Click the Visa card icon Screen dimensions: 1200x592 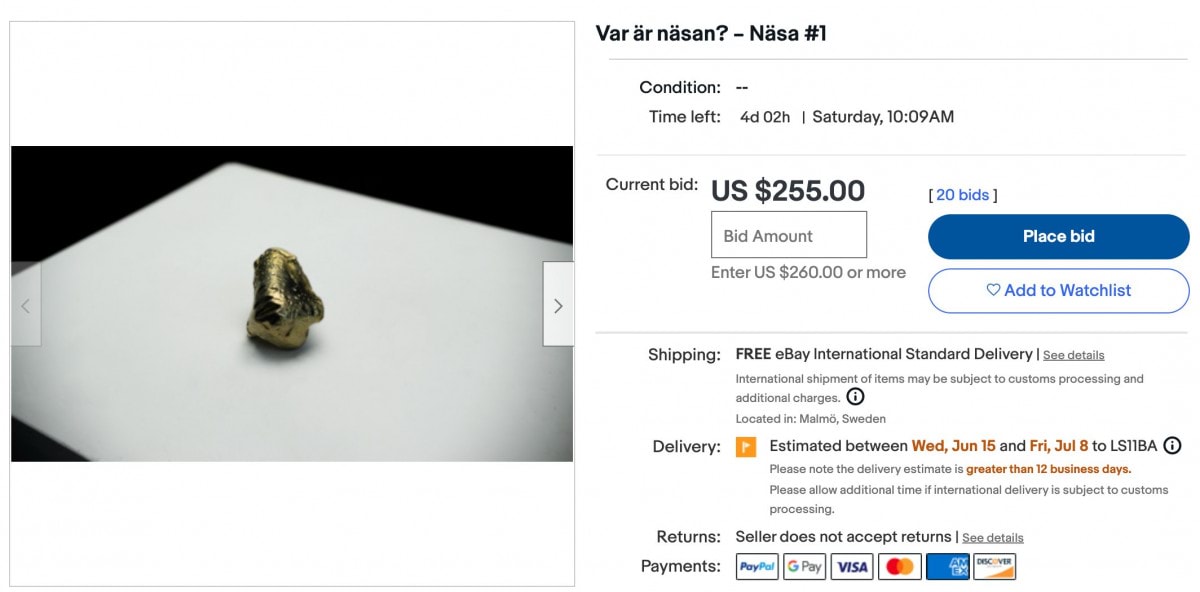tap(852, 567)
